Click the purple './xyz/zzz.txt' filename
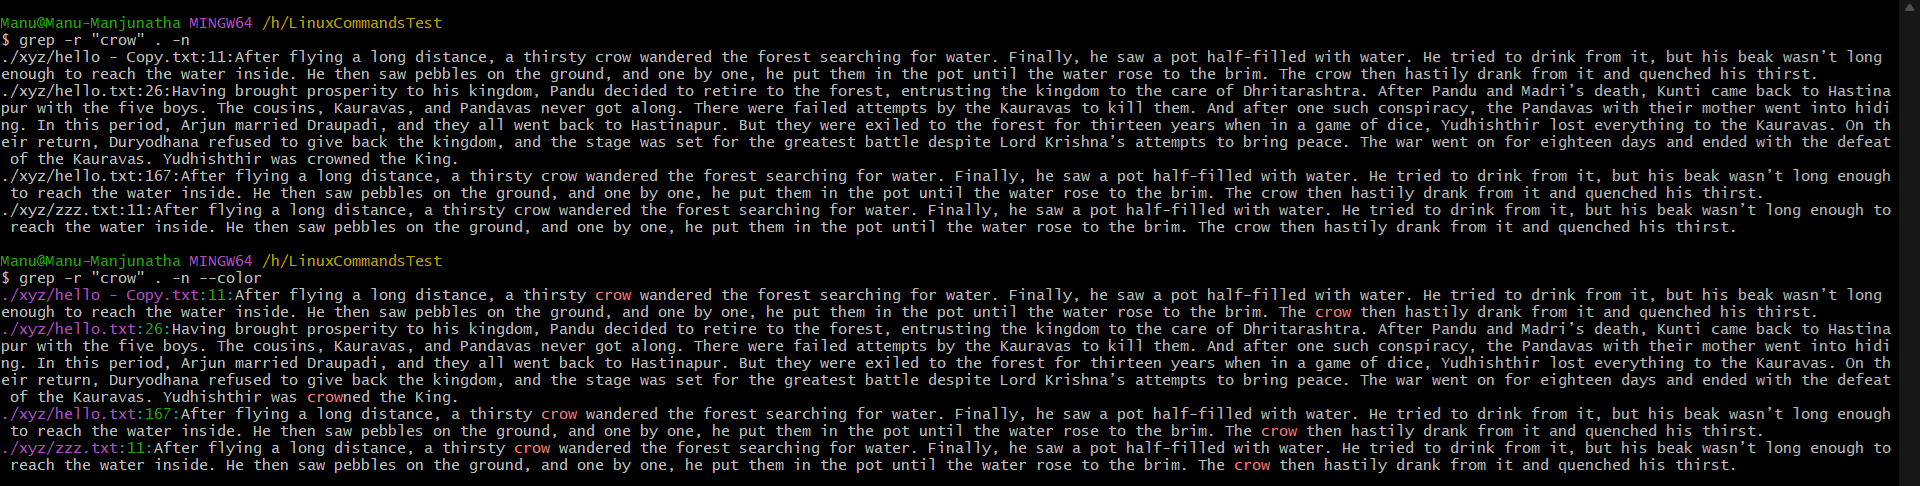 pyautogui.click(x=60, y=448)
